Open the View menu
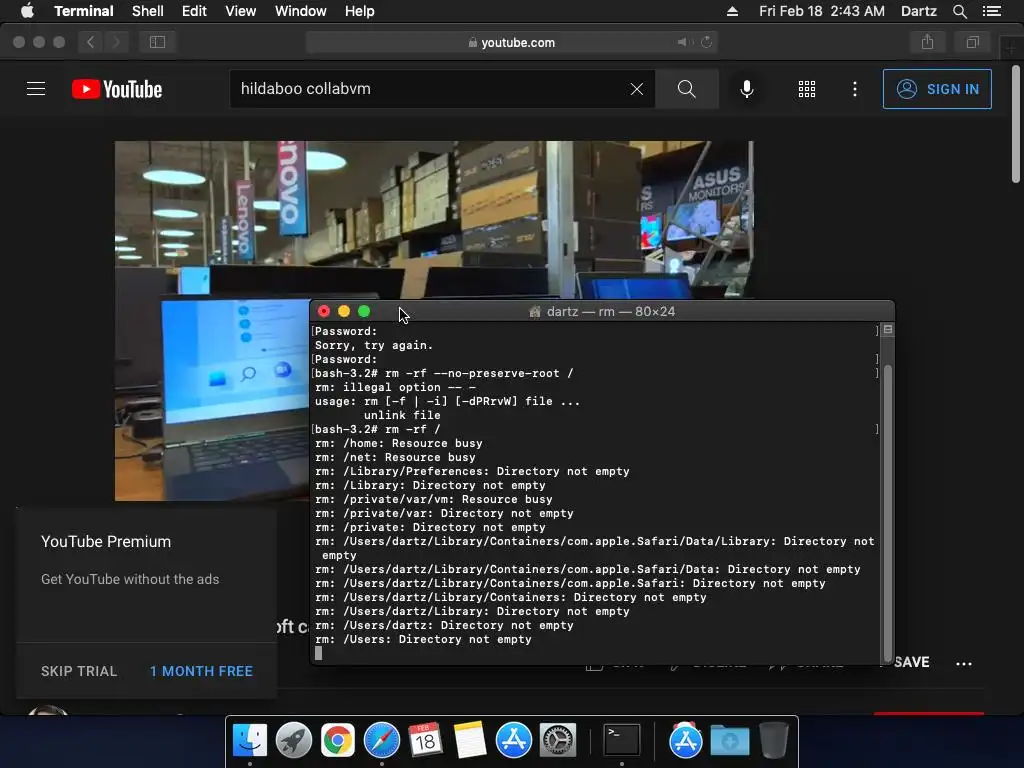 240,11
